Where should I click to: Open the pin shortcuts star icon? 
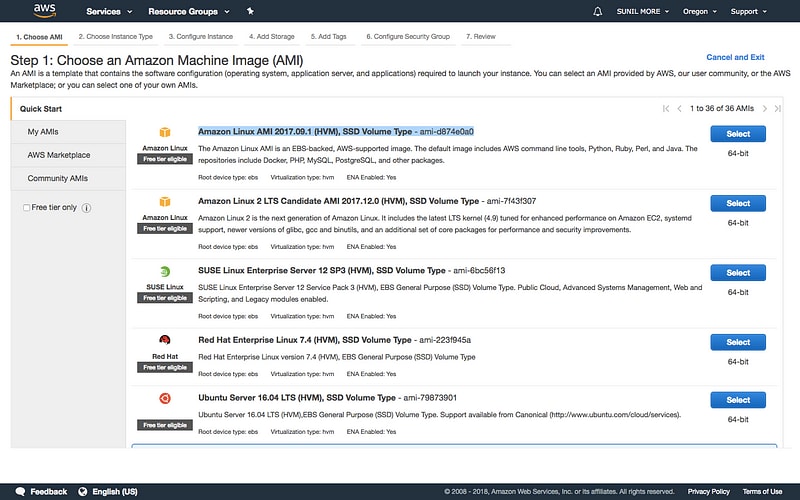[250, 11]
